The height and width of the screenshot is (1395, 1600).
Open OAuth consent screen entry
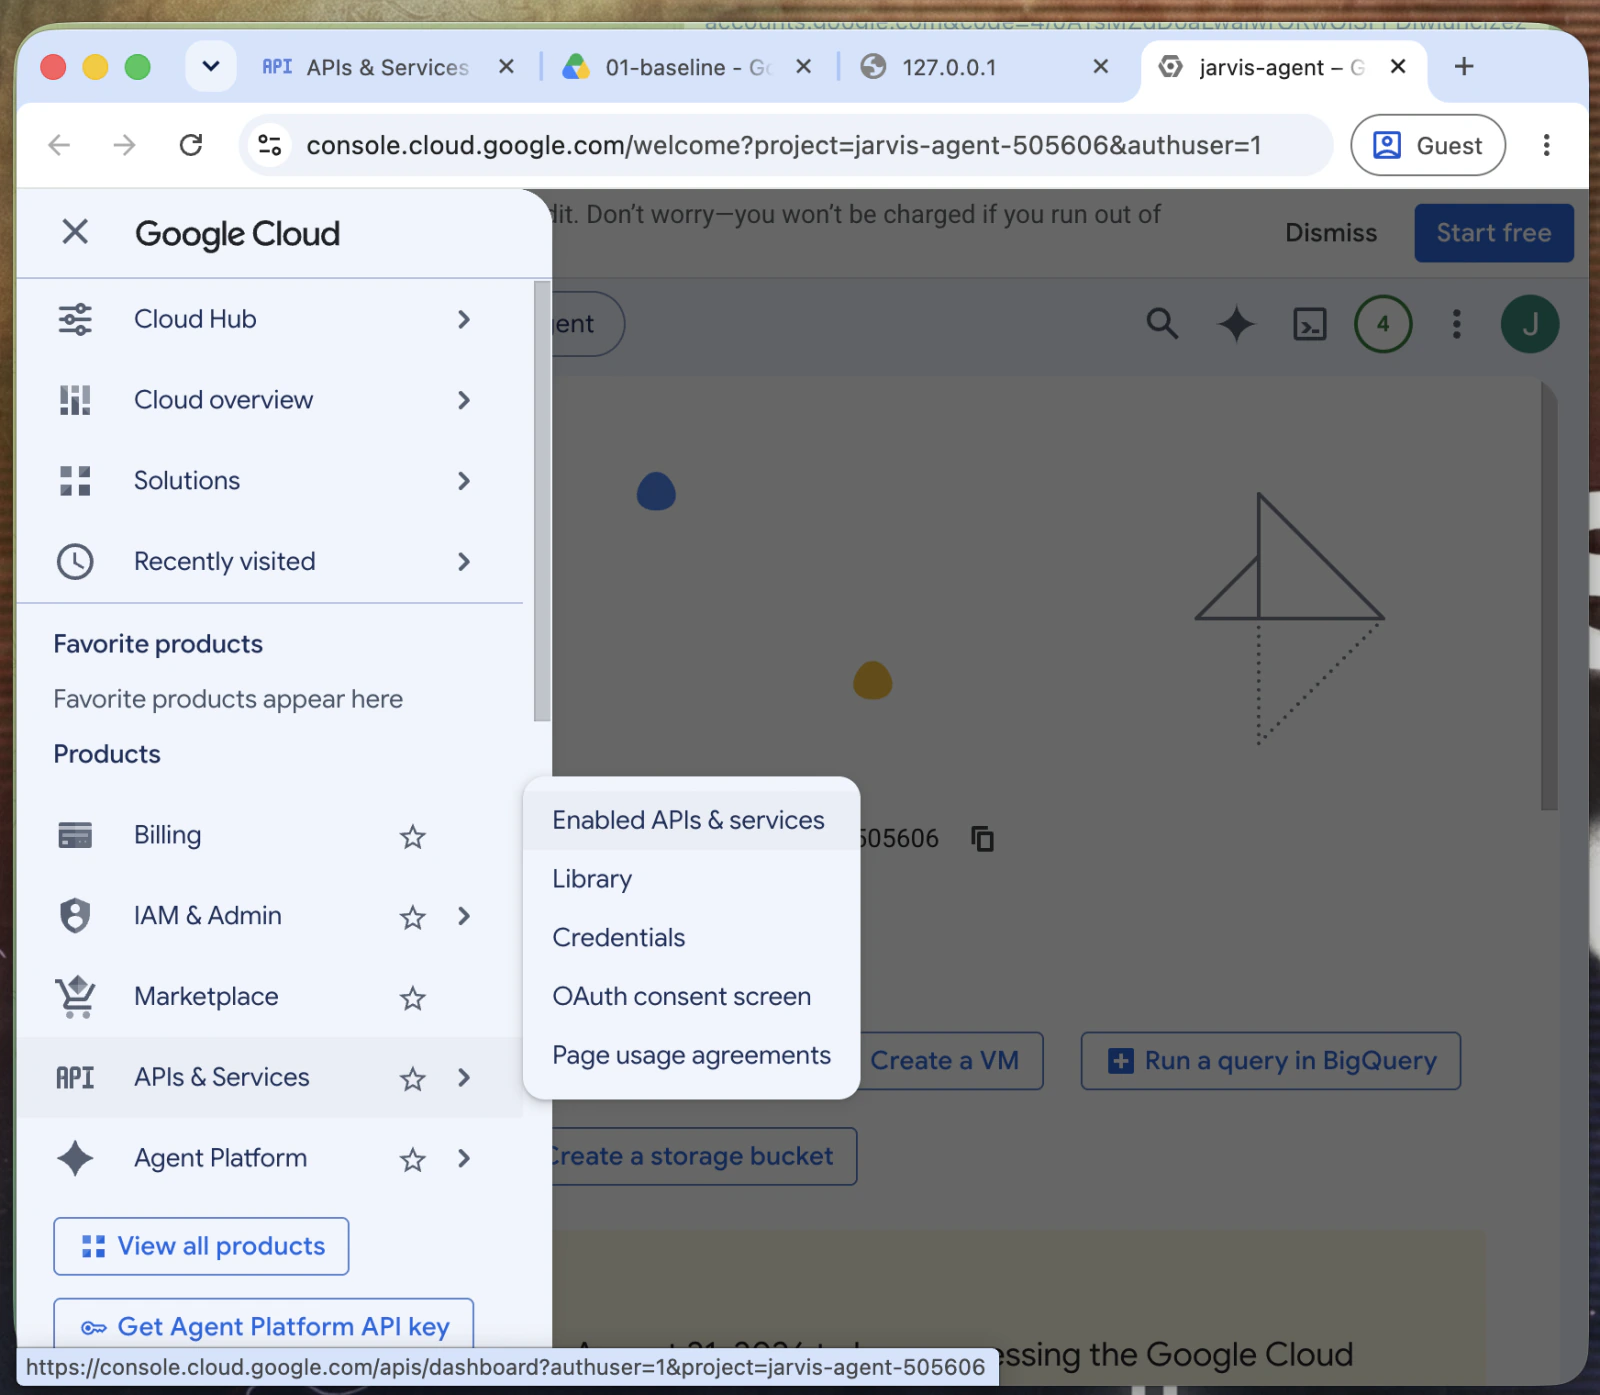tap(691, 997)
